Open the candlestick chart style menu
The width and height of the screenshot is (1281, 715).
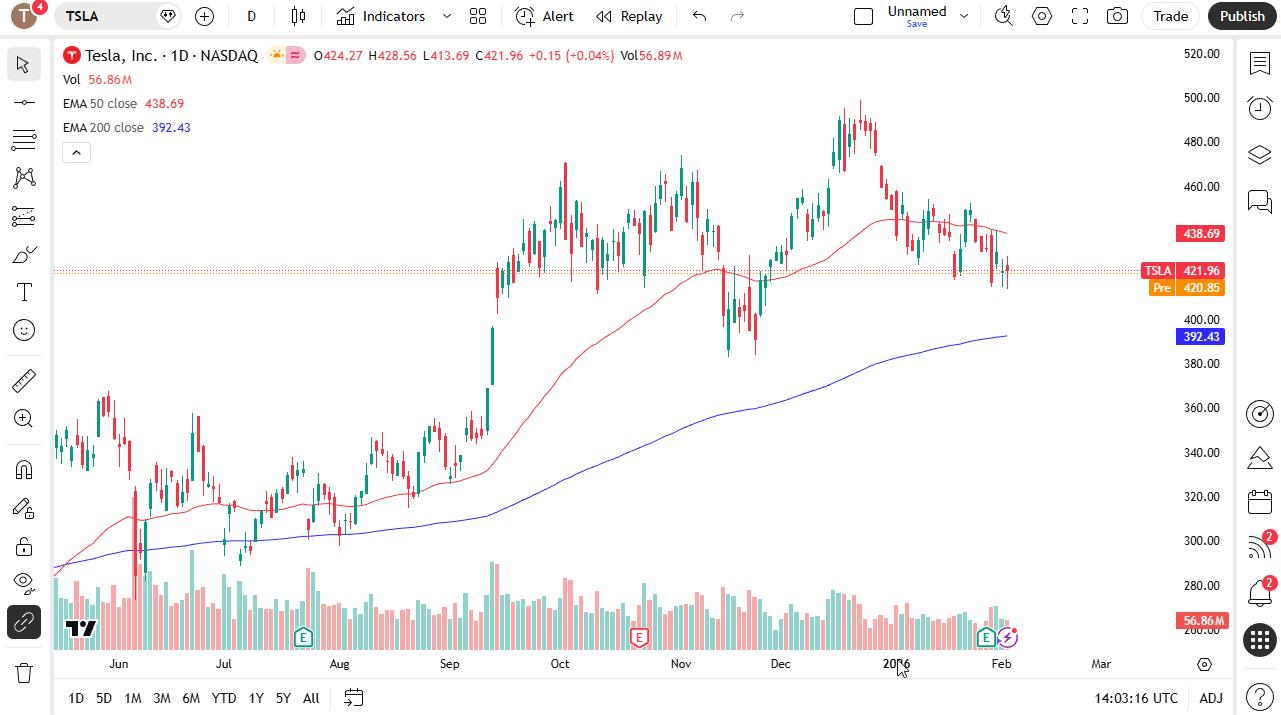click(x=298, y=16)
